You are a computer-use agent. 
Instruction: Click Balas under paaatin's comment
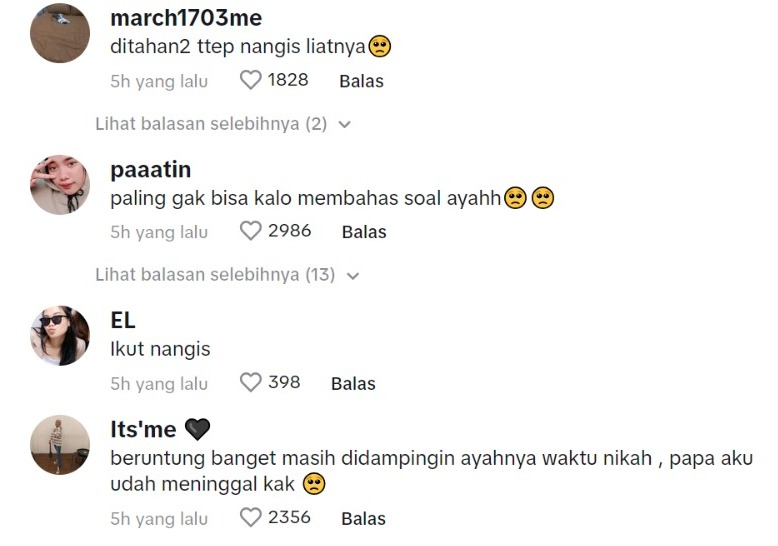tap(364, 232)
